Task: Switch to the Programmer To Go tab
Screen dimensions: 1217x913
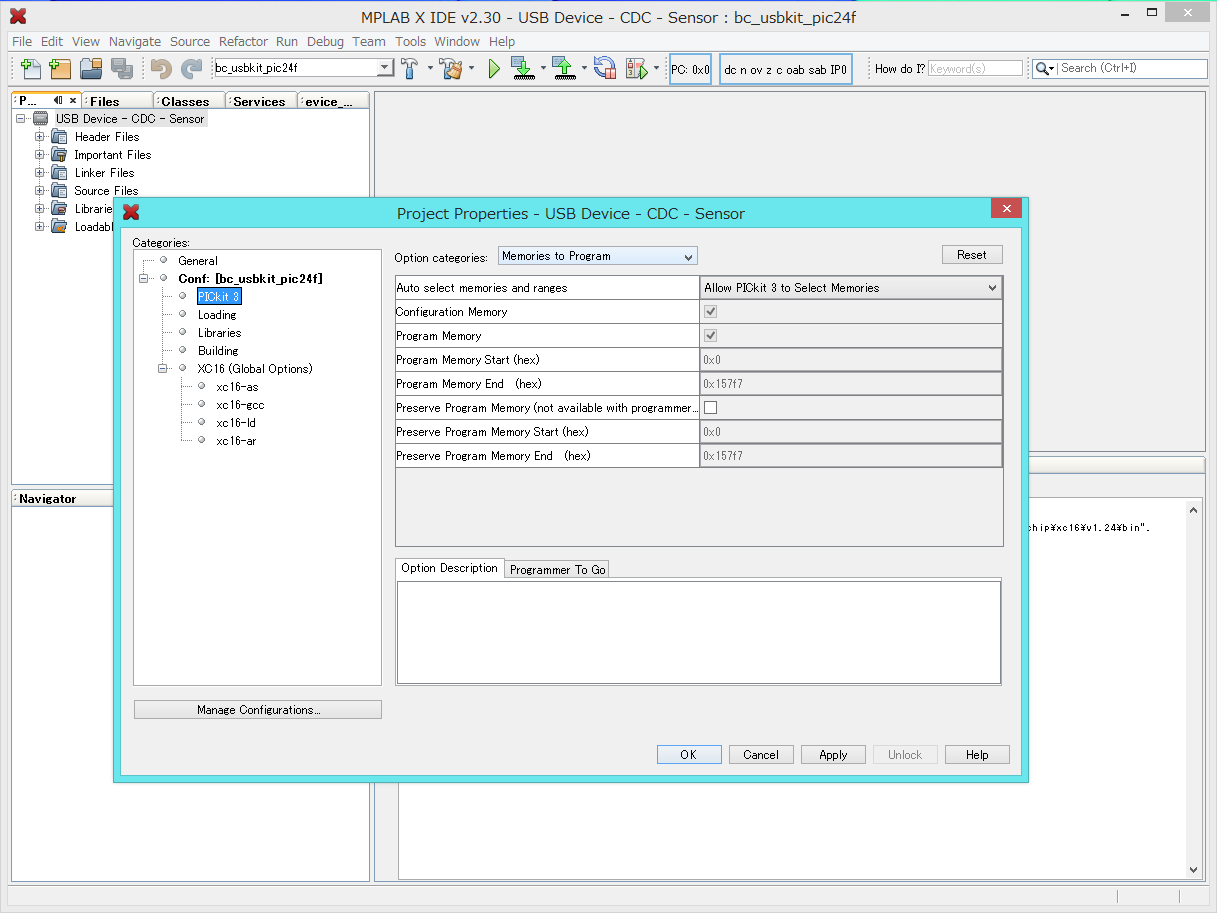Action: click(x=557, y=570)
